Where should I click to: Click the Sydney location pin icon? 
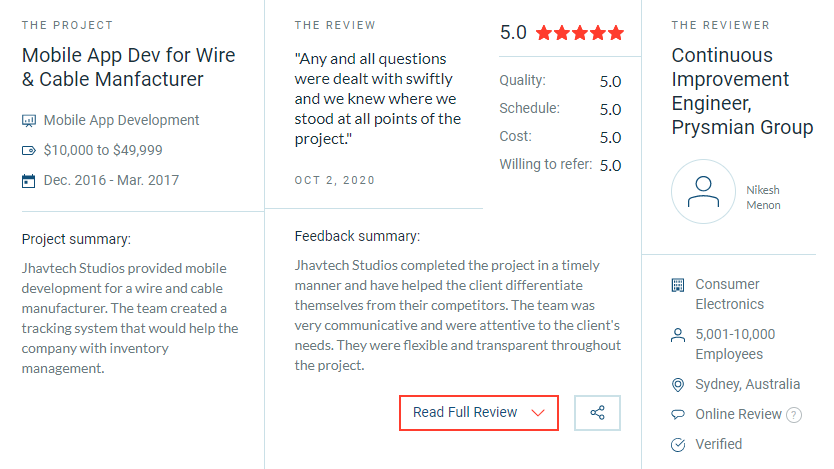tap(678, 385)
